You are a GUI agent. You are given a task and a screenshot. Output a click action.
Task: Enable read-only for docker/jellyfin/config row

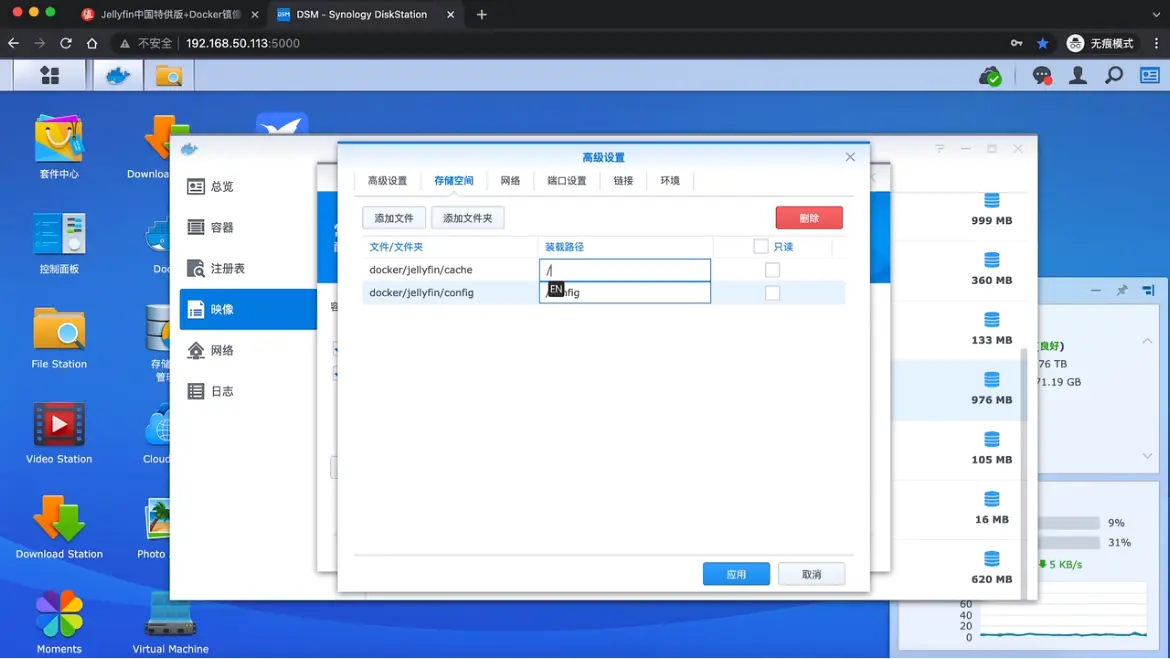[x=772, y=293]
